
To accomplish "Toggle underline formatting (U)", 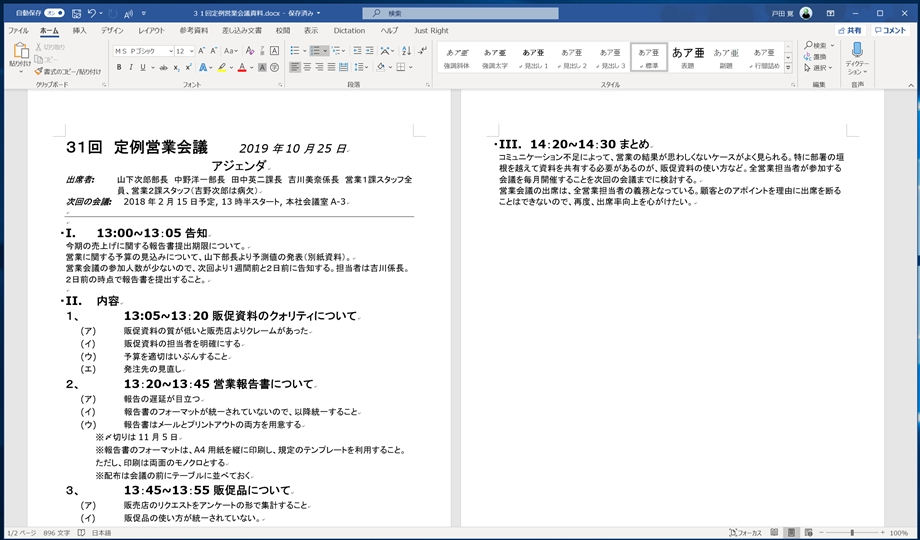I will pos(143,68).
